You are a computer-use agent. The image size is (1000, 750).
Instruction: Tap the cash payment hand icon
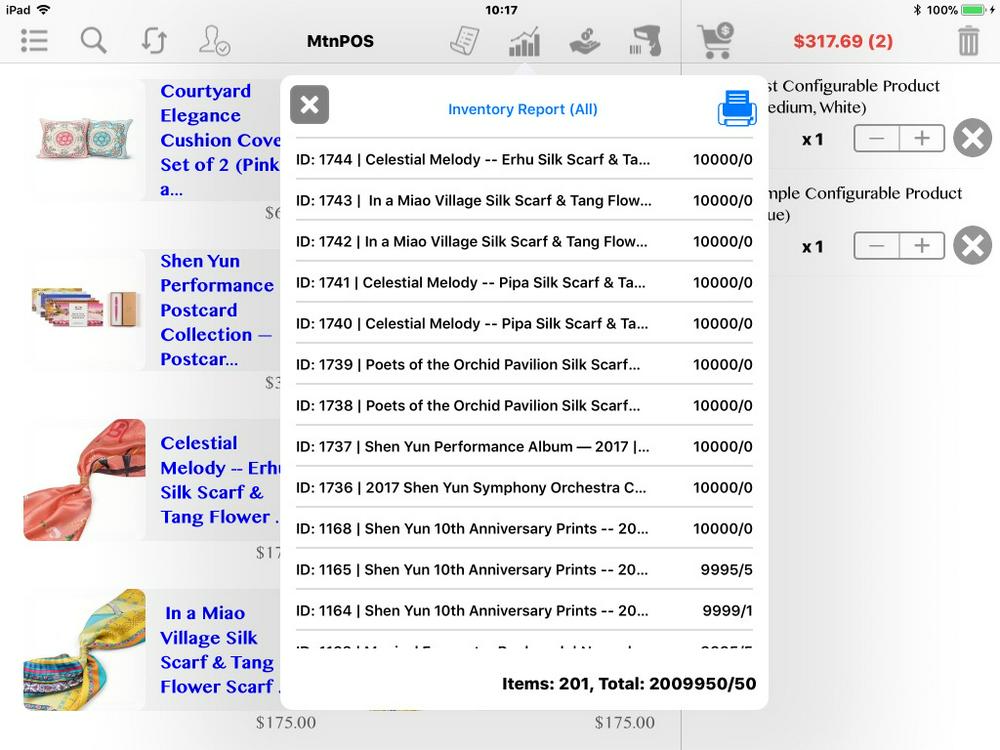pos(585,41)
